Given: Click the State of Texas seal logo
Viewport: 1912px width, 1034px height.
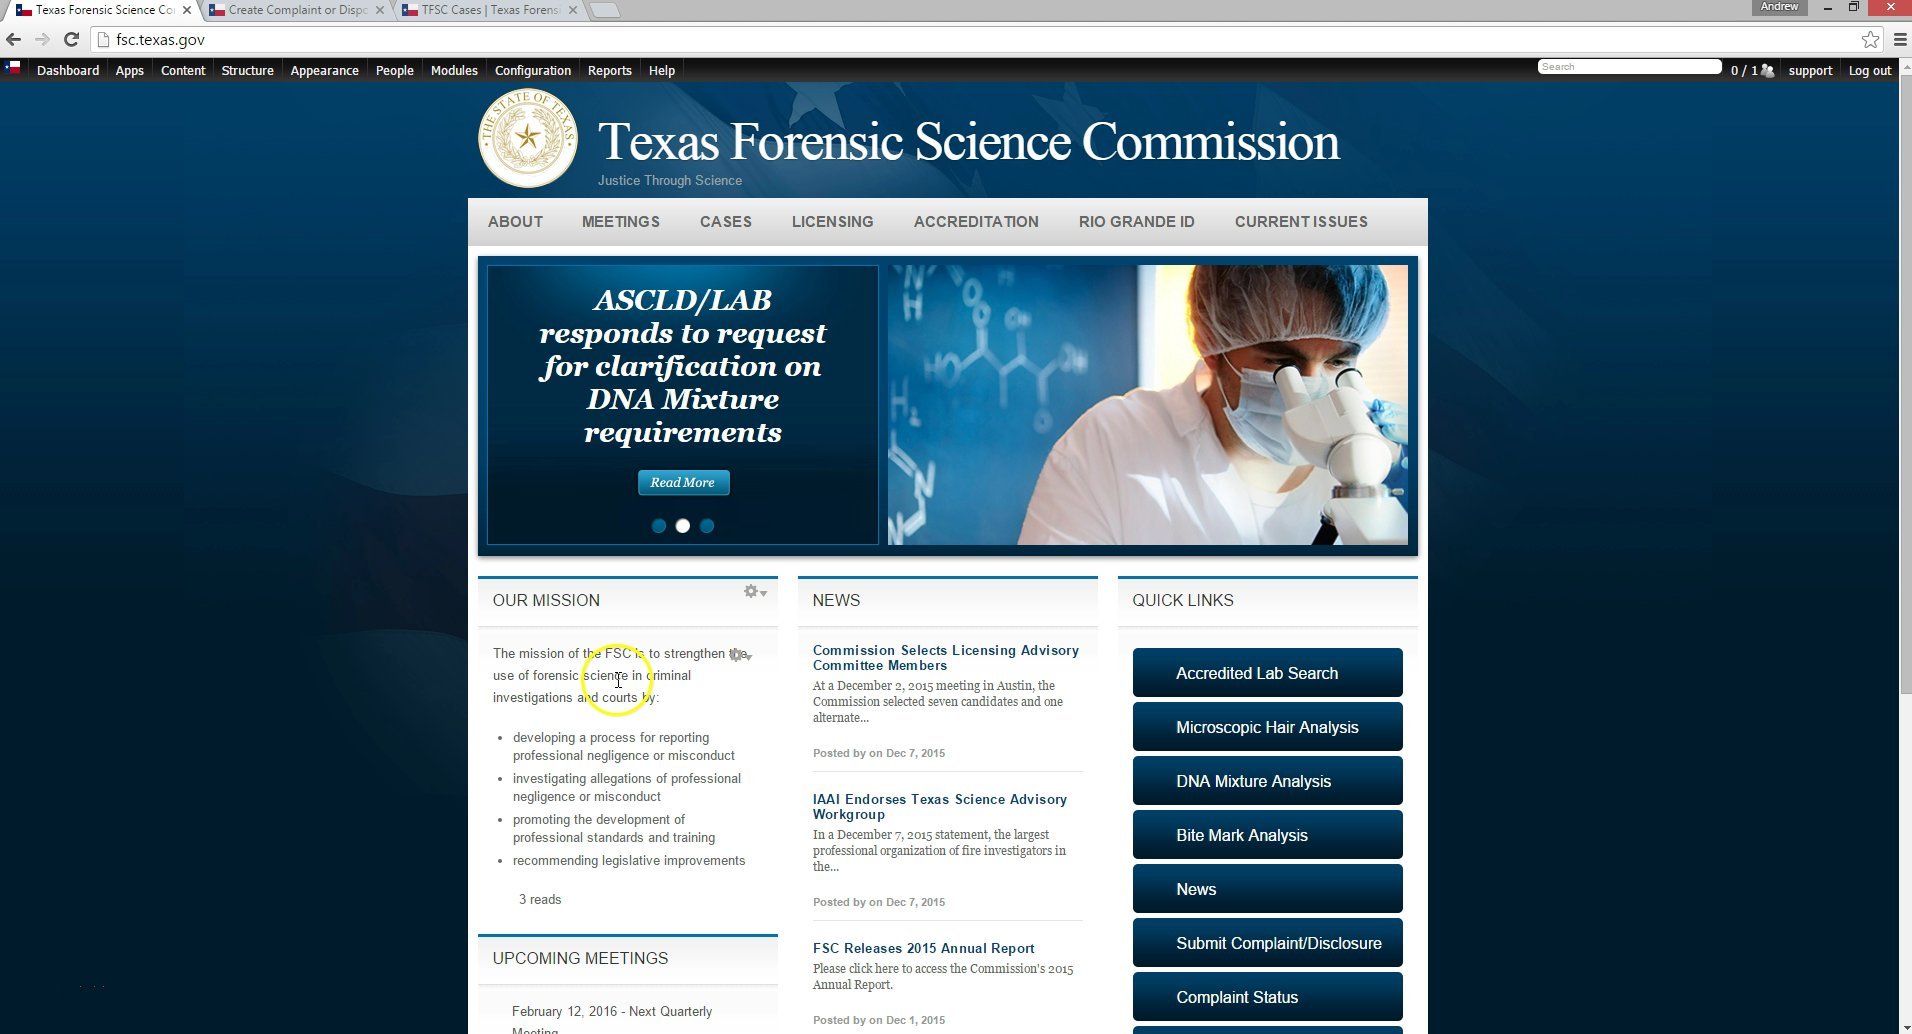Looking at the screenshot, I should [528, 138].
